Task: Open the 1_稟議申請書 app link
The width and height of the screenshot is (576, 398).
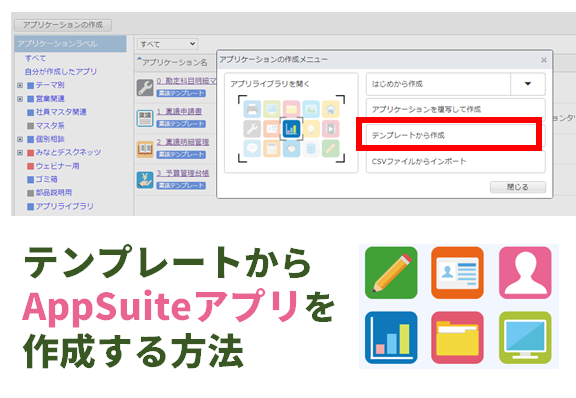Action: (179, 112)
